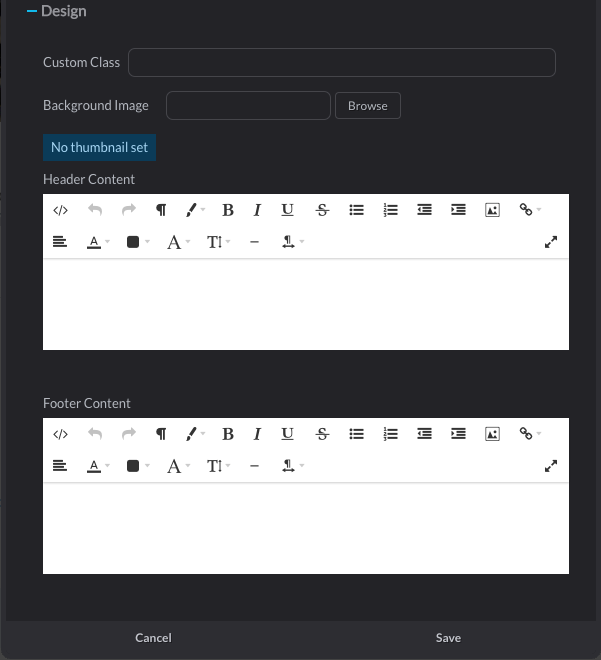Click Underline in Header Content toolbar

click(287, 210)
